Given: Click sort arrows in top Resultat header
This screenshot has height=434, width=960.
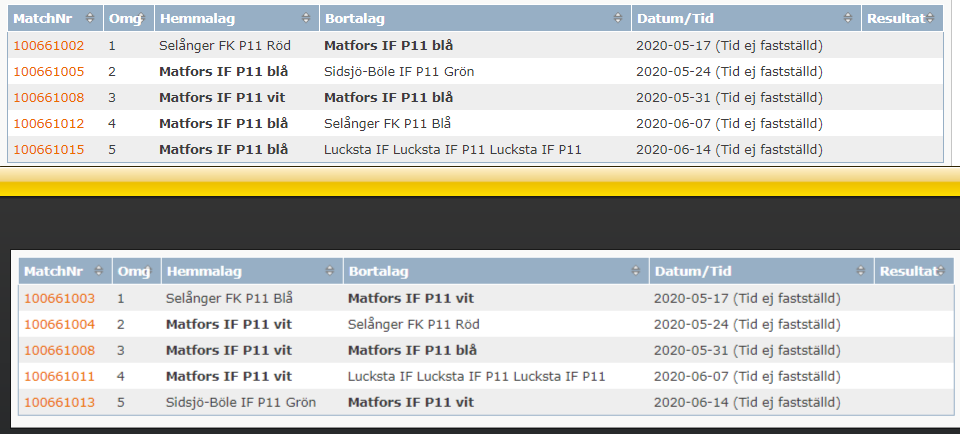Looking at the screenshot, I should 930,18.
